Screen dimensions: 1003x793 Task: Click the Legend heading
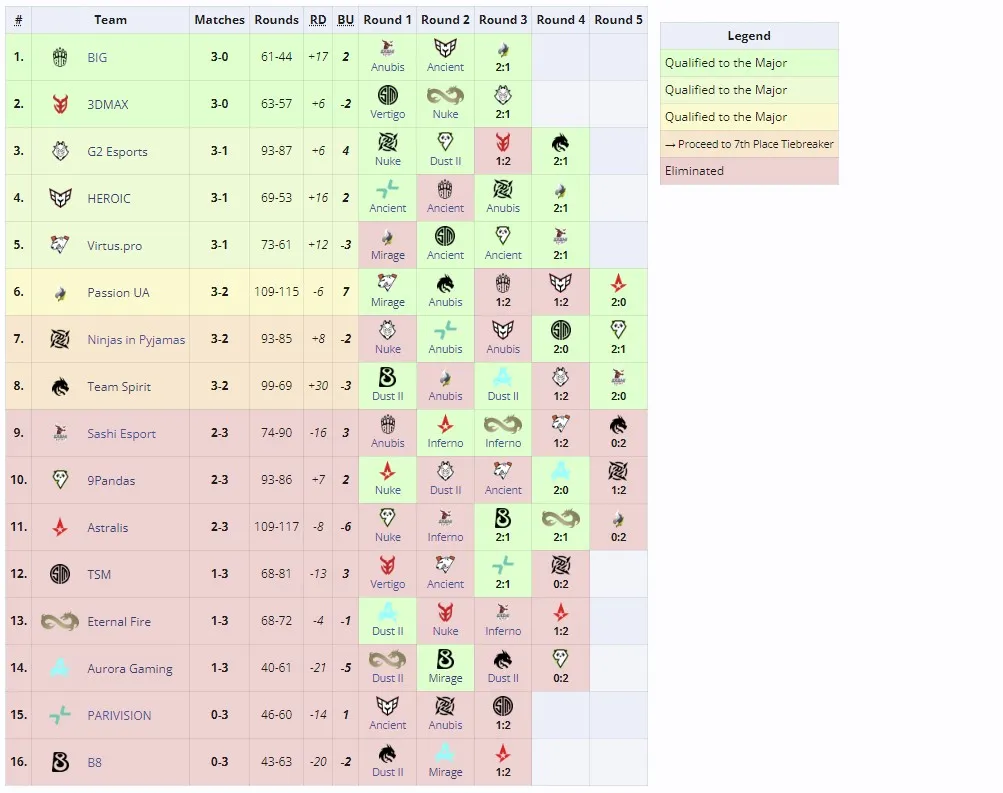point(749,36)
